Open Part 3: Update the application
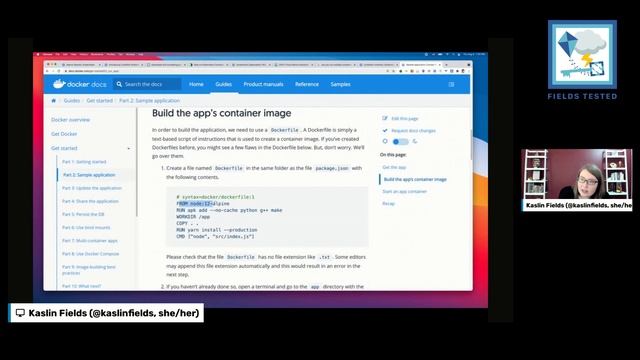This screenshot has width=640, height=360. (x=92, y=188)
